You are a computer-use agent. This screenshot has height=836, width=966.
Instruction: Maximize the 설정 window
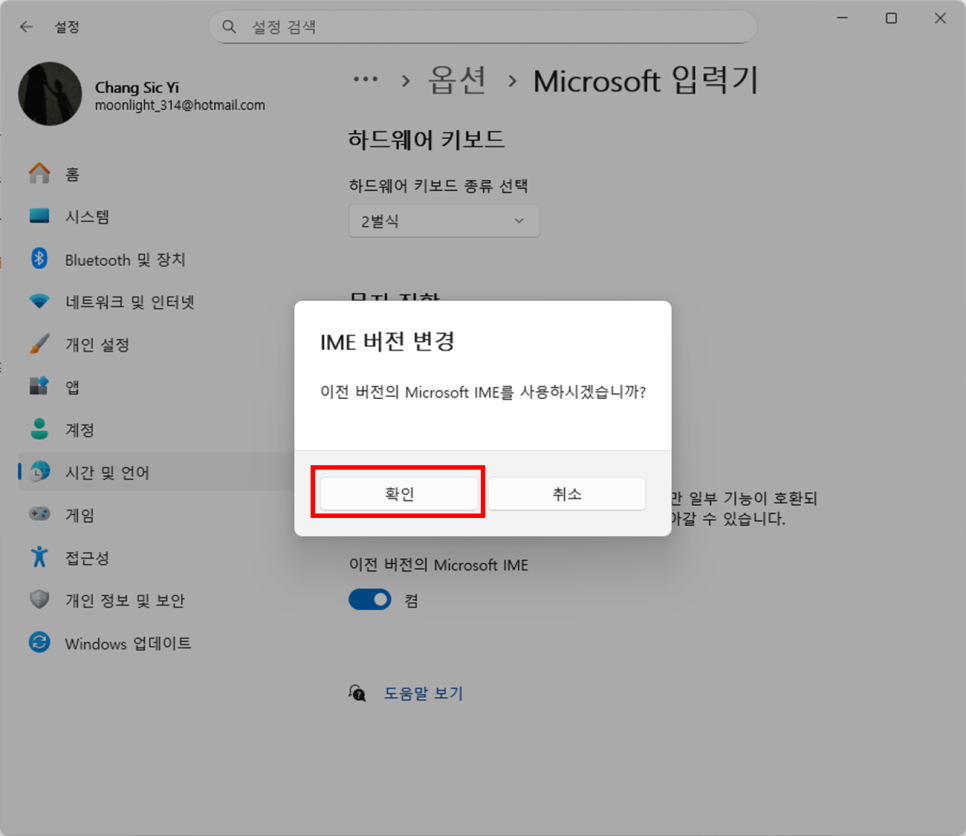[x=891, y=18]
